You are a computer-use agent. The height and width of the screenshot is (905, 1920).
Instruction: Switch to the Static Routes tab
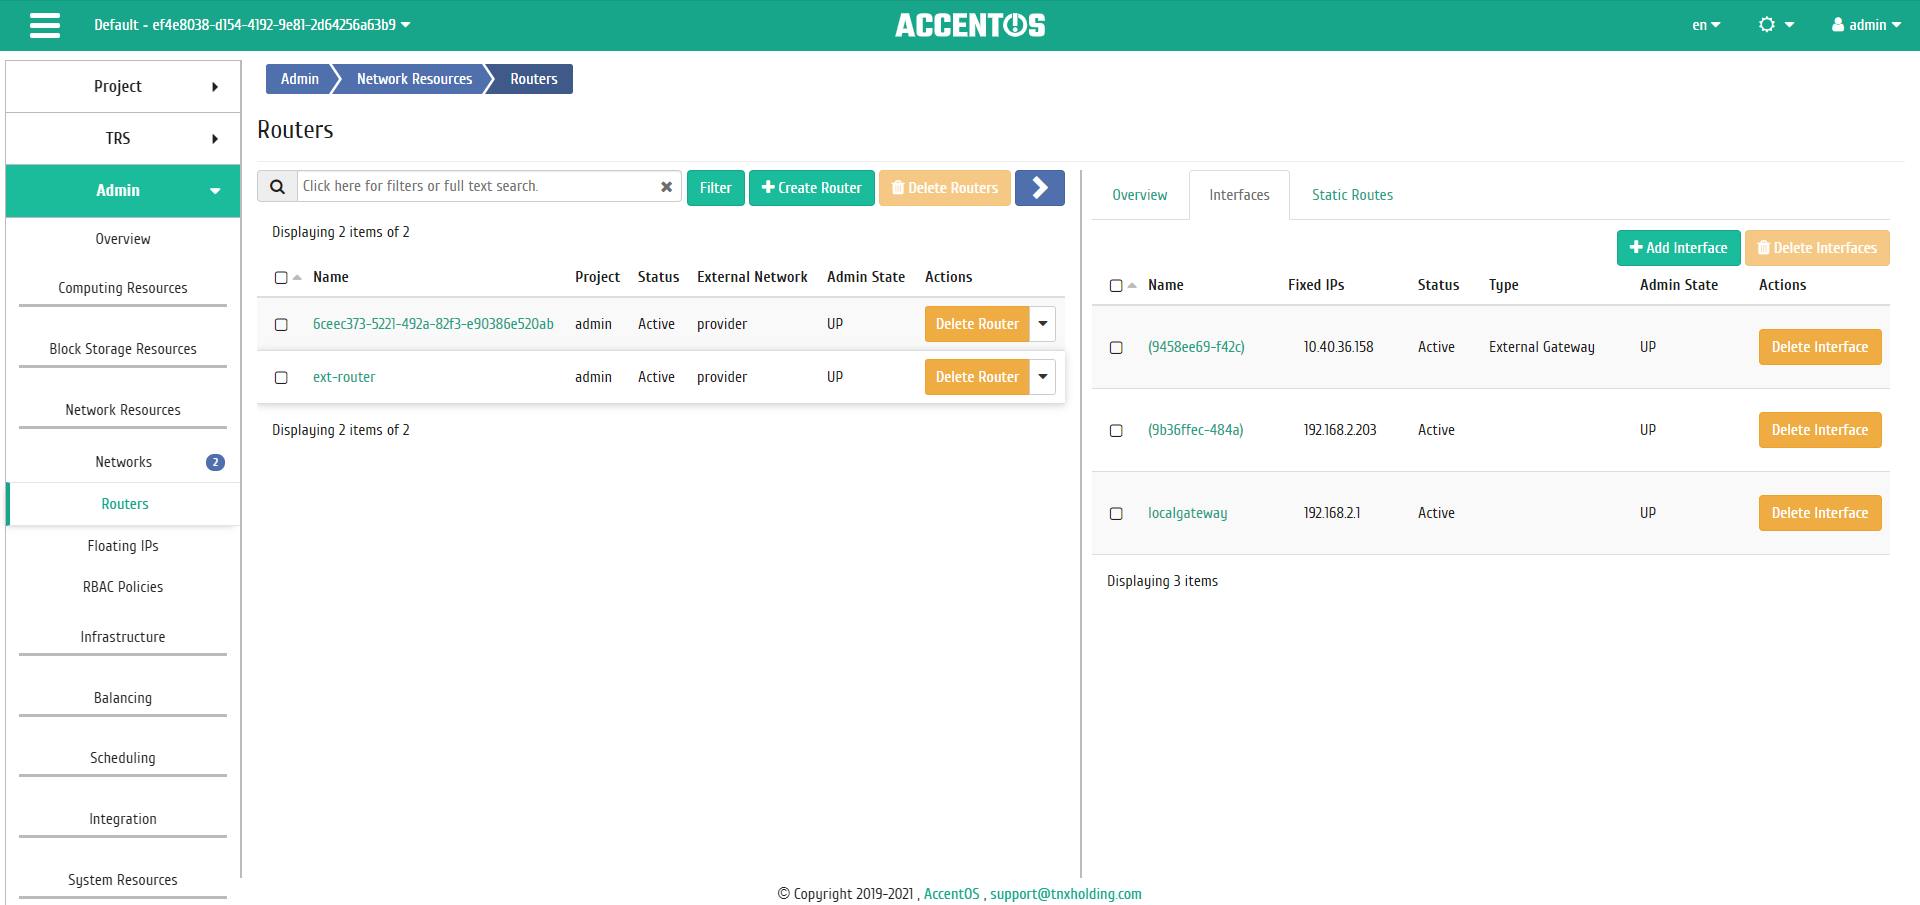tap(1352, 195)
